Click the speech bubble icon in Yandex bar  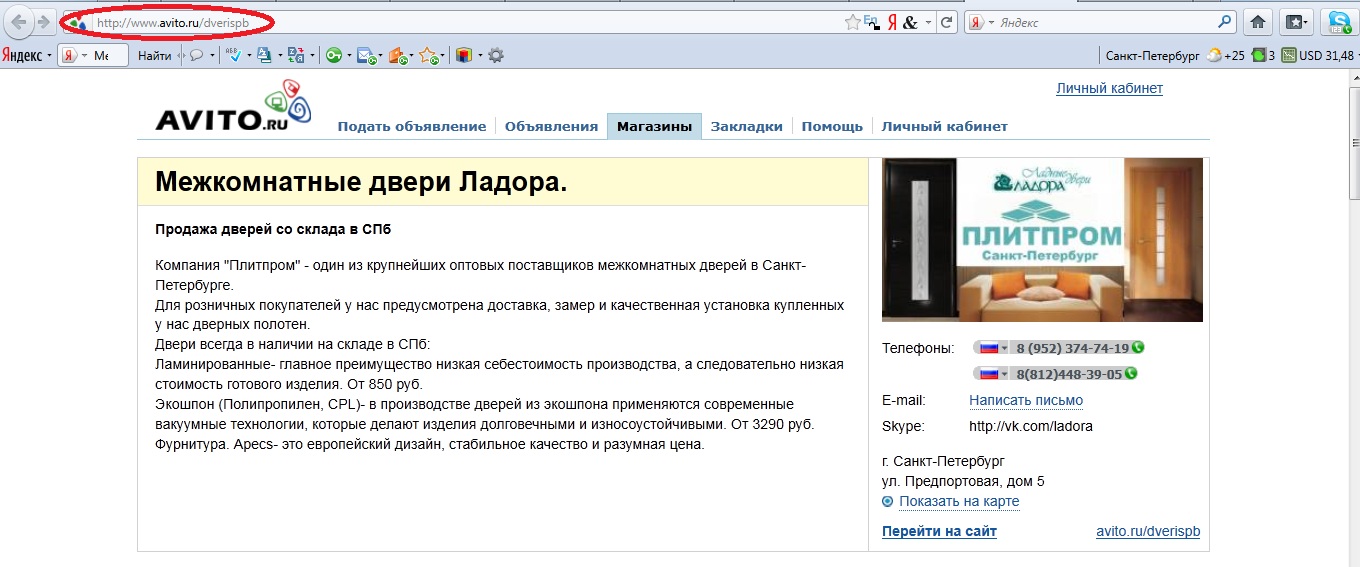[196, 55]
